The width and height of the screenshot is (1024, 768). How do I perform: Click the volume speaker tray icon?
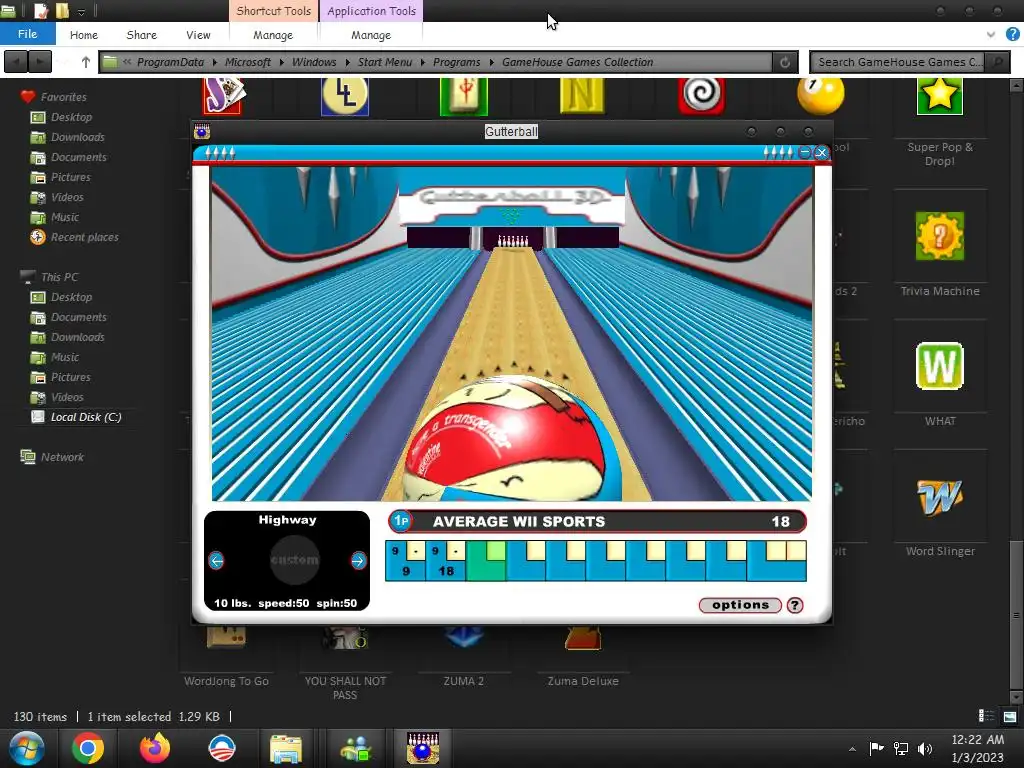pos(925,748)
